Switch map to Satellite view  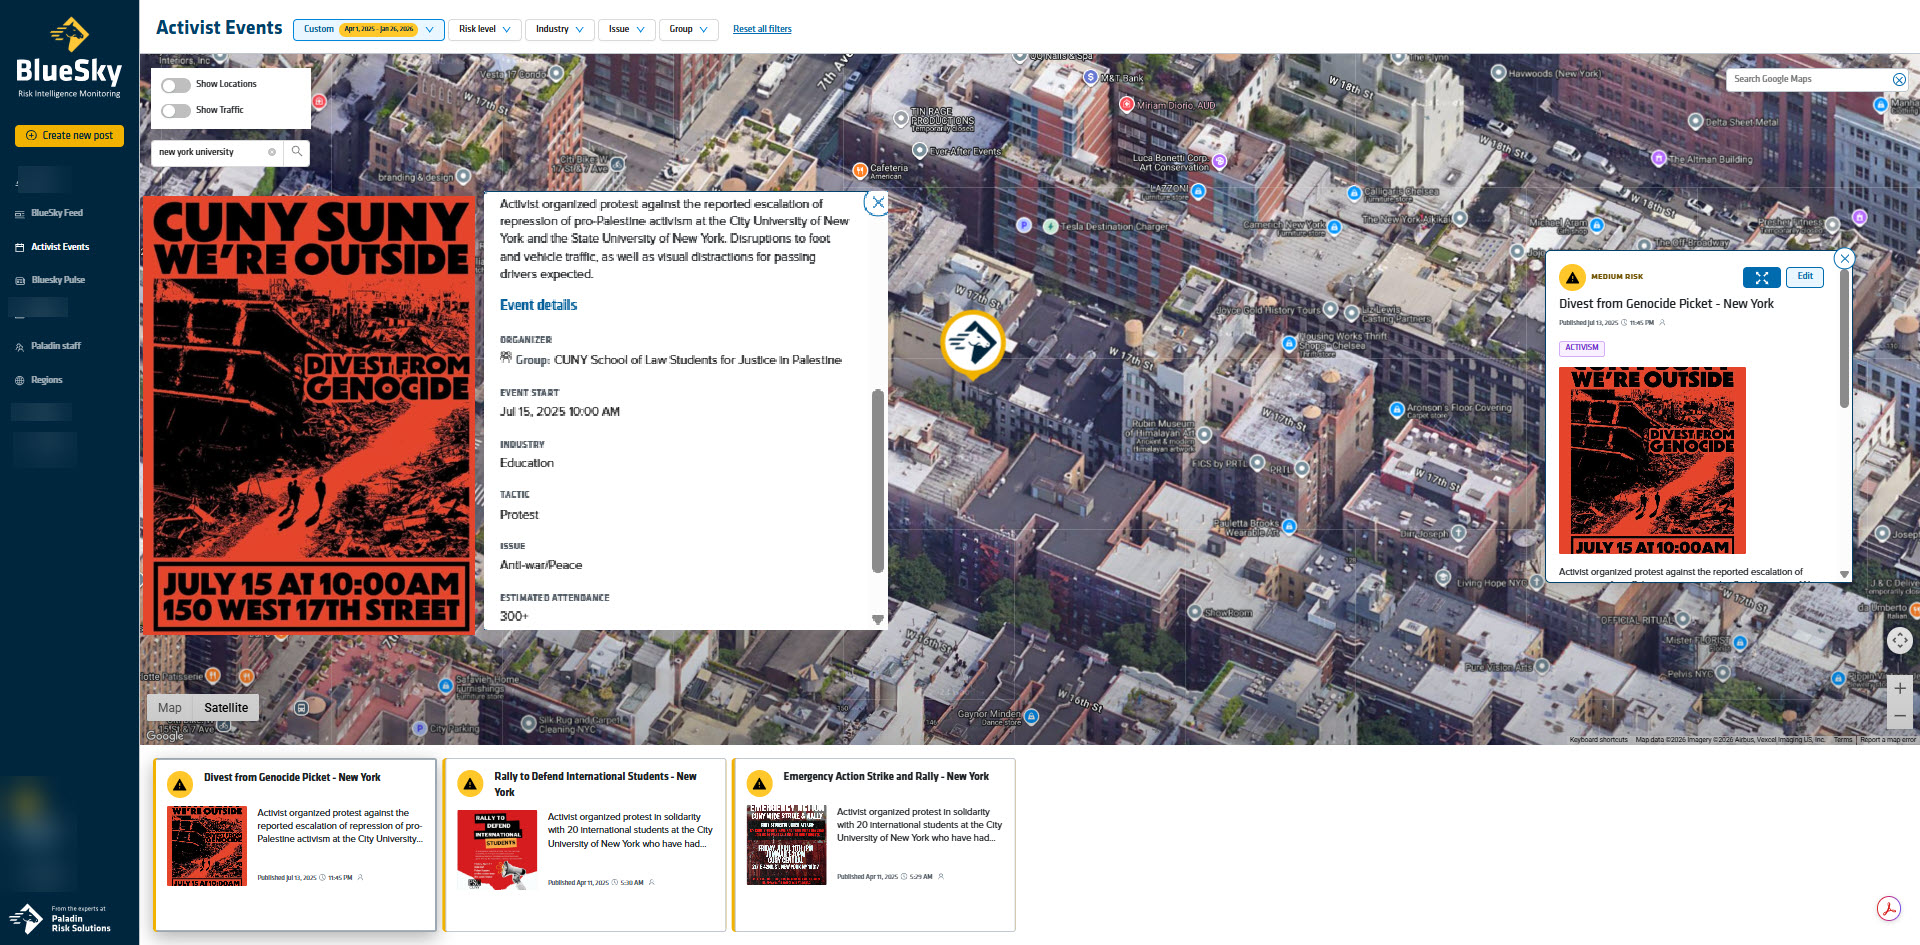pos(226,708)
